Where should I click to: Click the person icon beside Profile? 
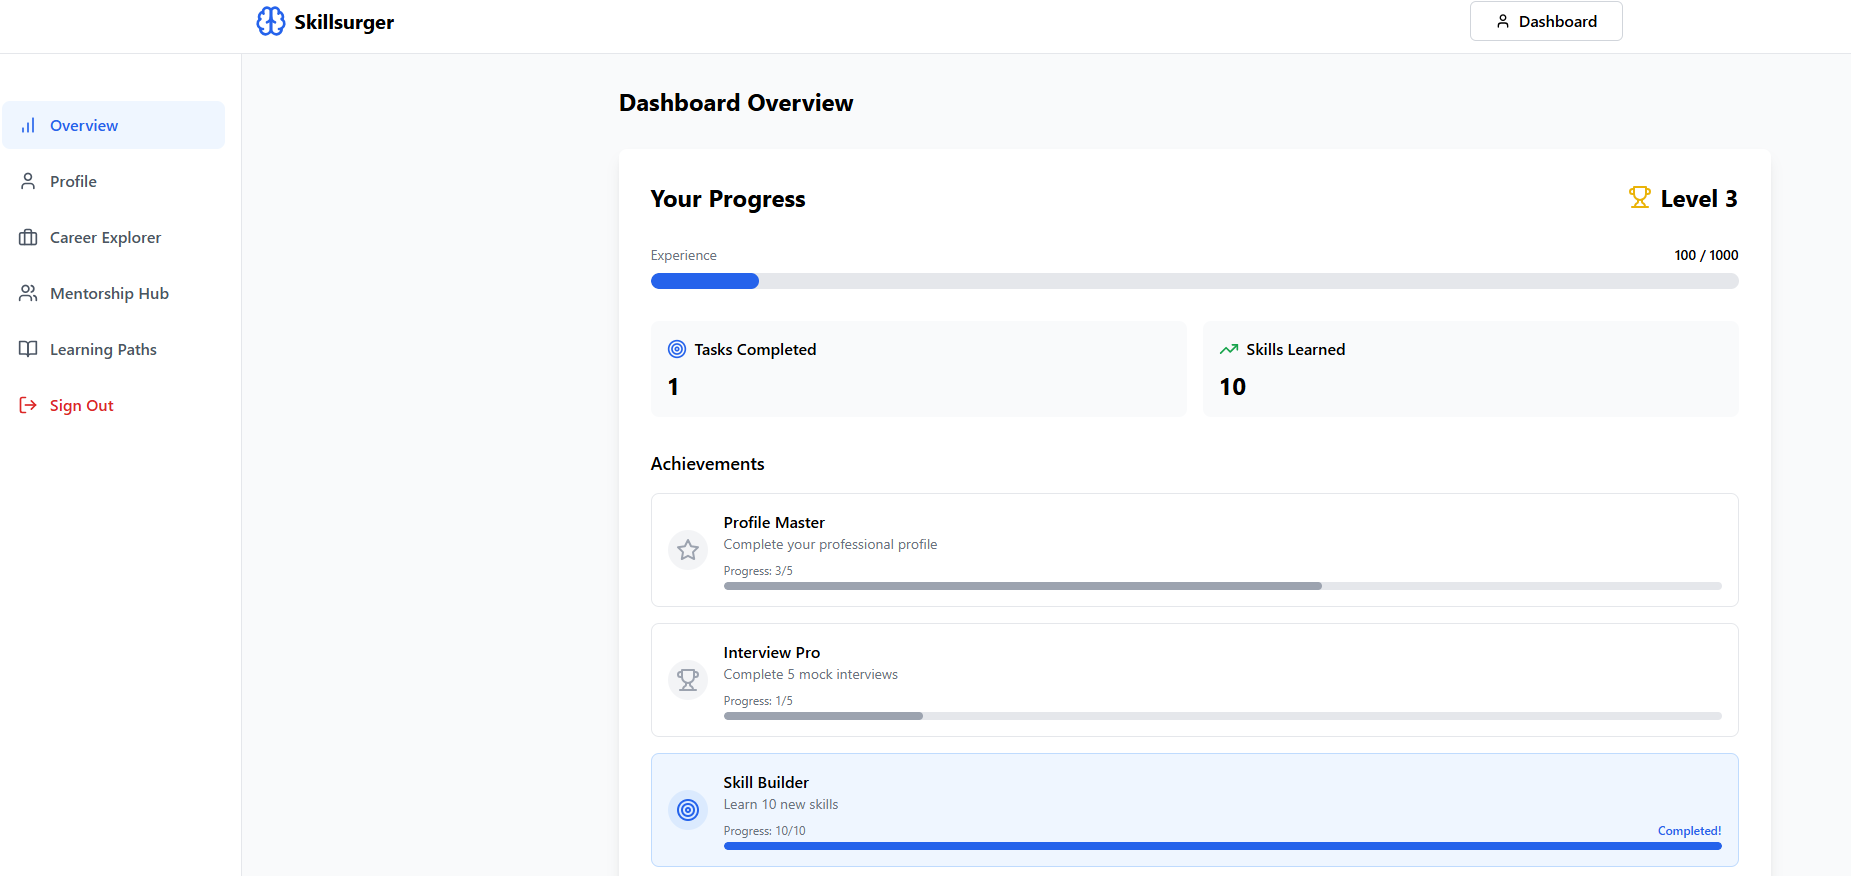click(28, 181)
